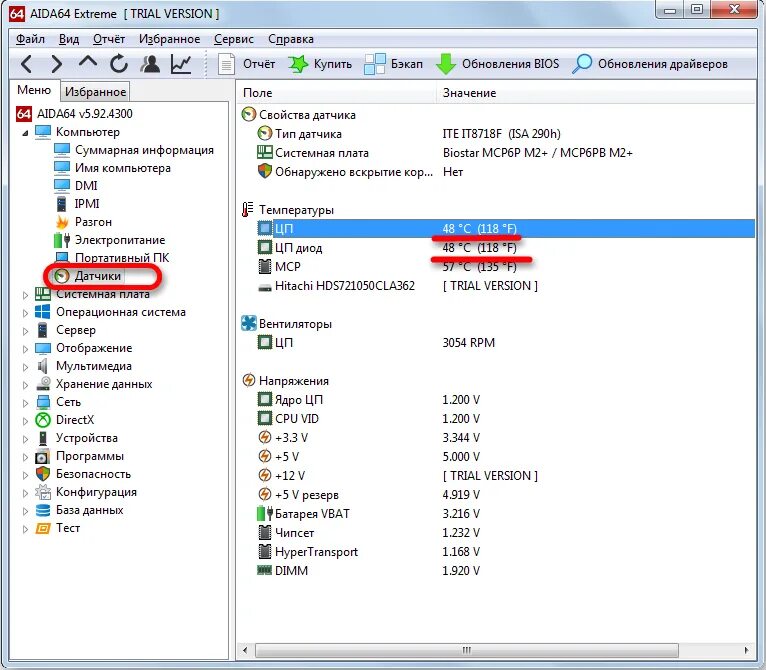Expand the Сервер tree node
Screen dimensions: 766x670
(25, 331)
